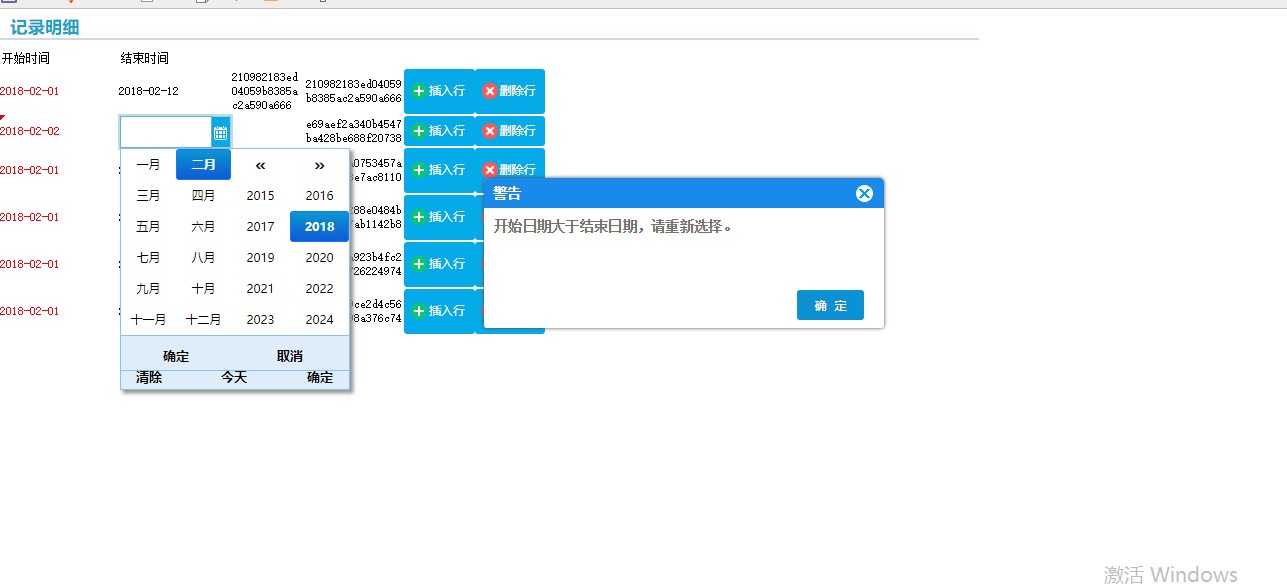This screenshot has width=1287, height=584.
Task: Click the 警告 dialog title bar text
Action: coord(507,194)
